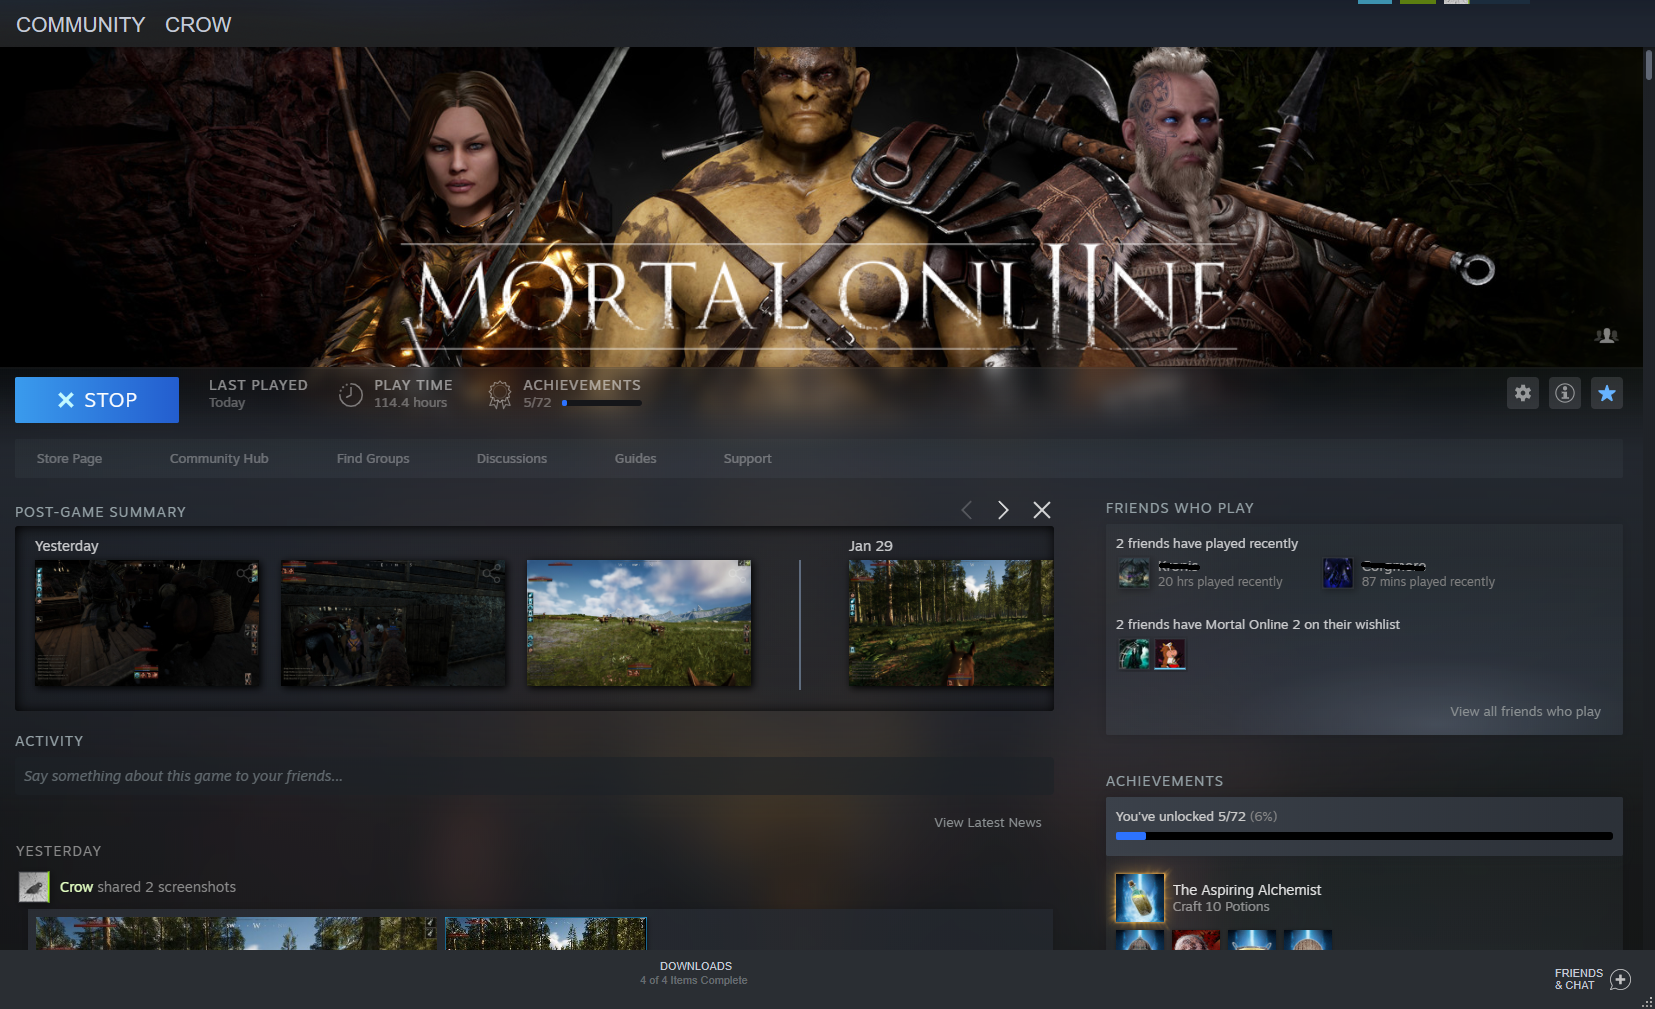Open second shared screenshot in activity feed
1655x1009 pixels.
point(546,933)
